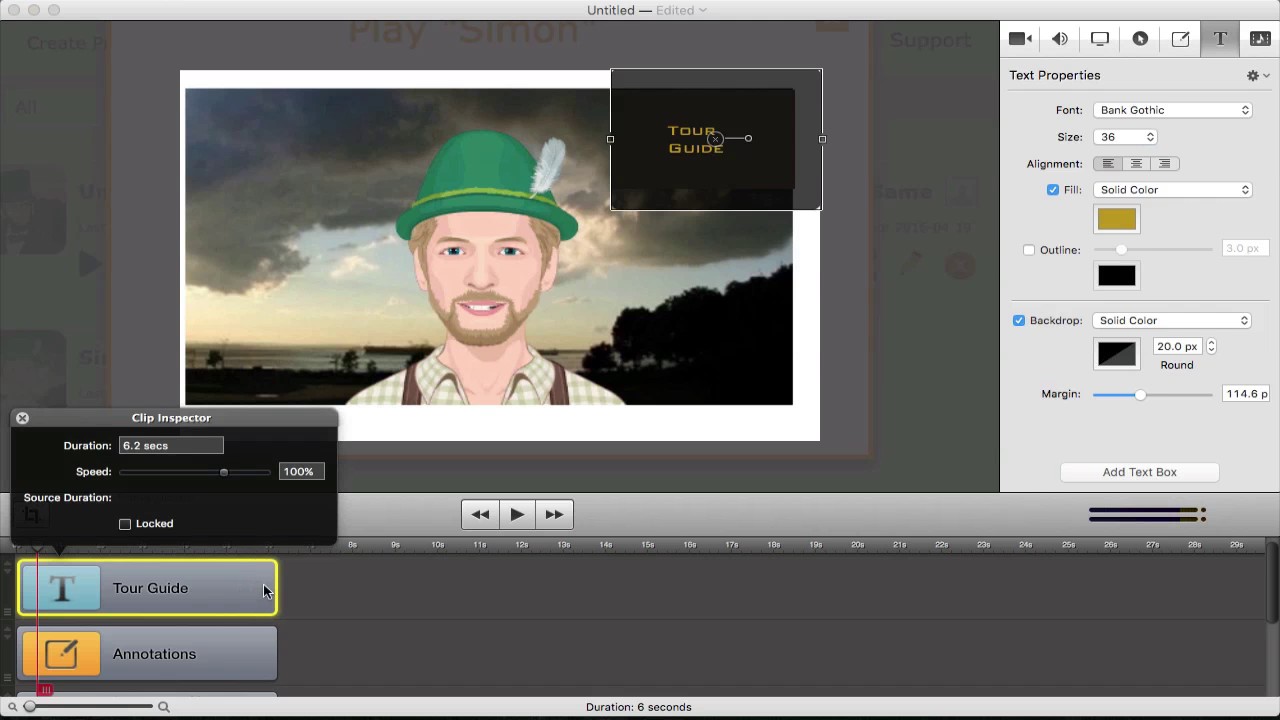
Task: Click the timeline zoom slider knob
Action: 30,707
